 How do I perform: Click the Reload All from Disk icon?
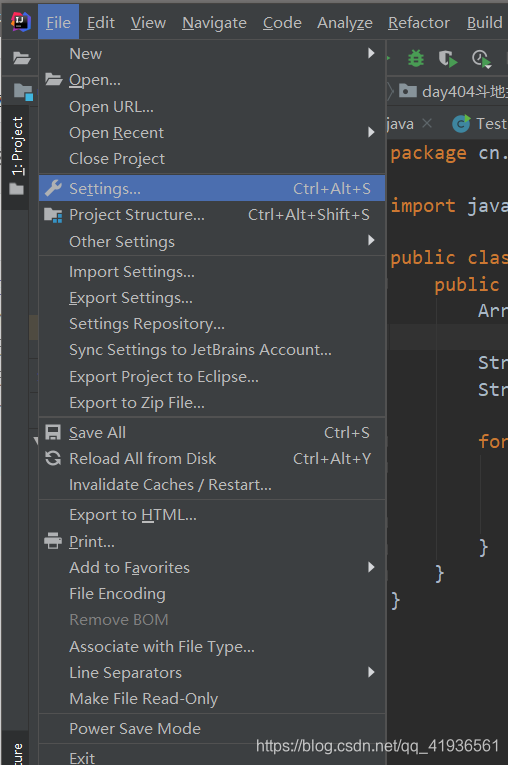click(x=53, y=458)
